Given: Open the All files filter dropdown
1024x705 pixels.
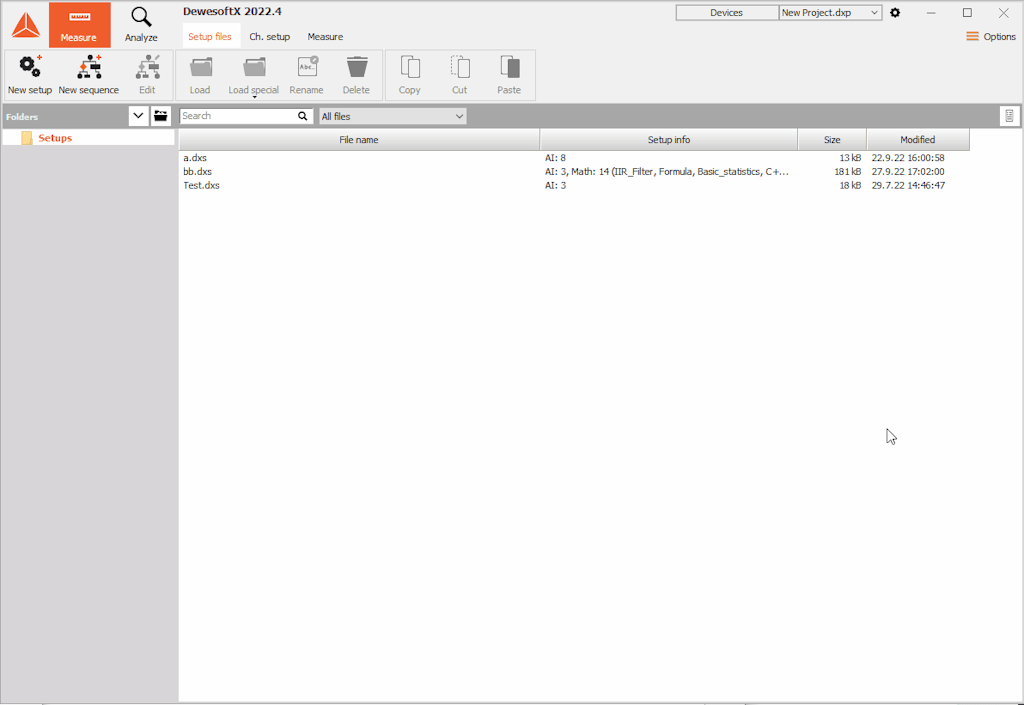Looking at the screenshot, I should (x=392, y=116).
